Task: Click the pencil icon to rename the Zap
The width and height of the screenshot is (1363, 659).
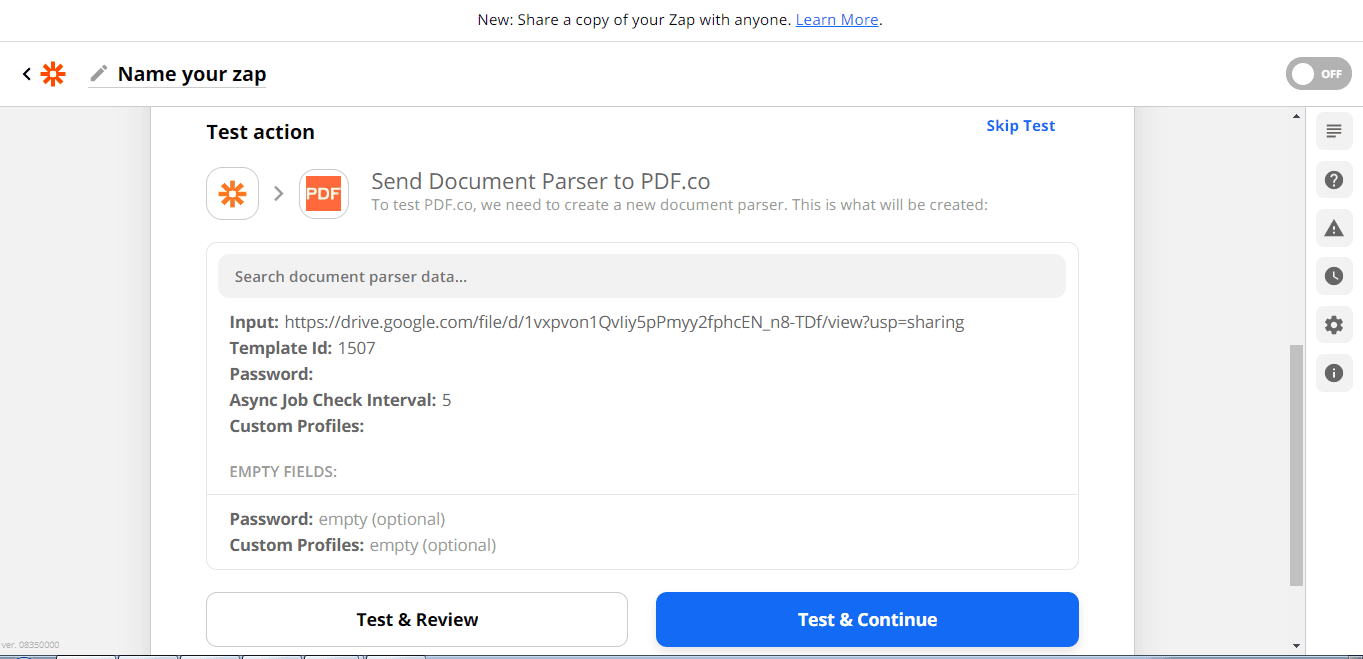Action: pos(96,73)
